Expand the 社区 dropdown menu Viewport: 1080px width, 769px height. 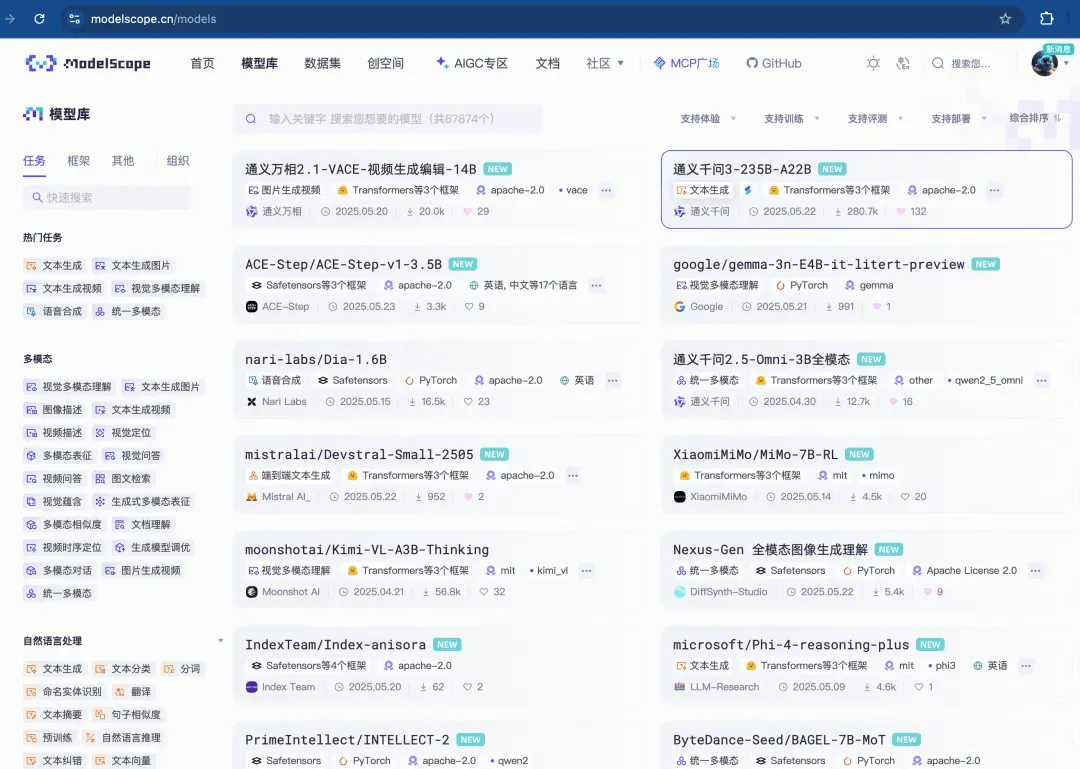tap(605, 63)
